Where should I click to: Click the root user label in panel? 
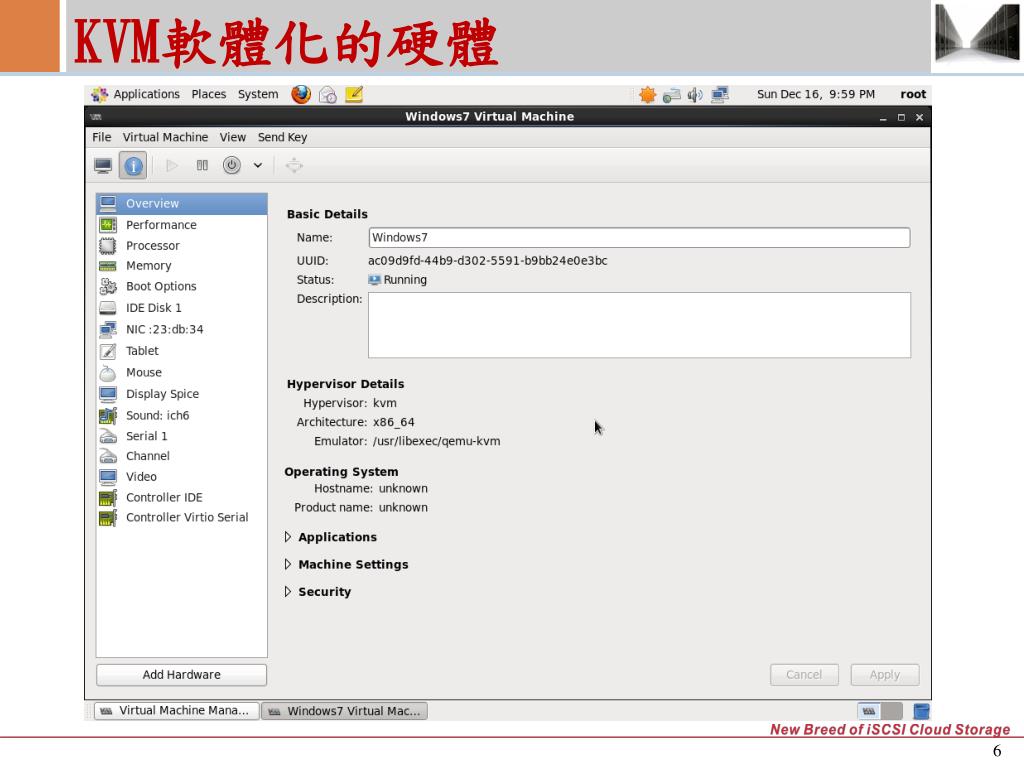tap(913, 94)
